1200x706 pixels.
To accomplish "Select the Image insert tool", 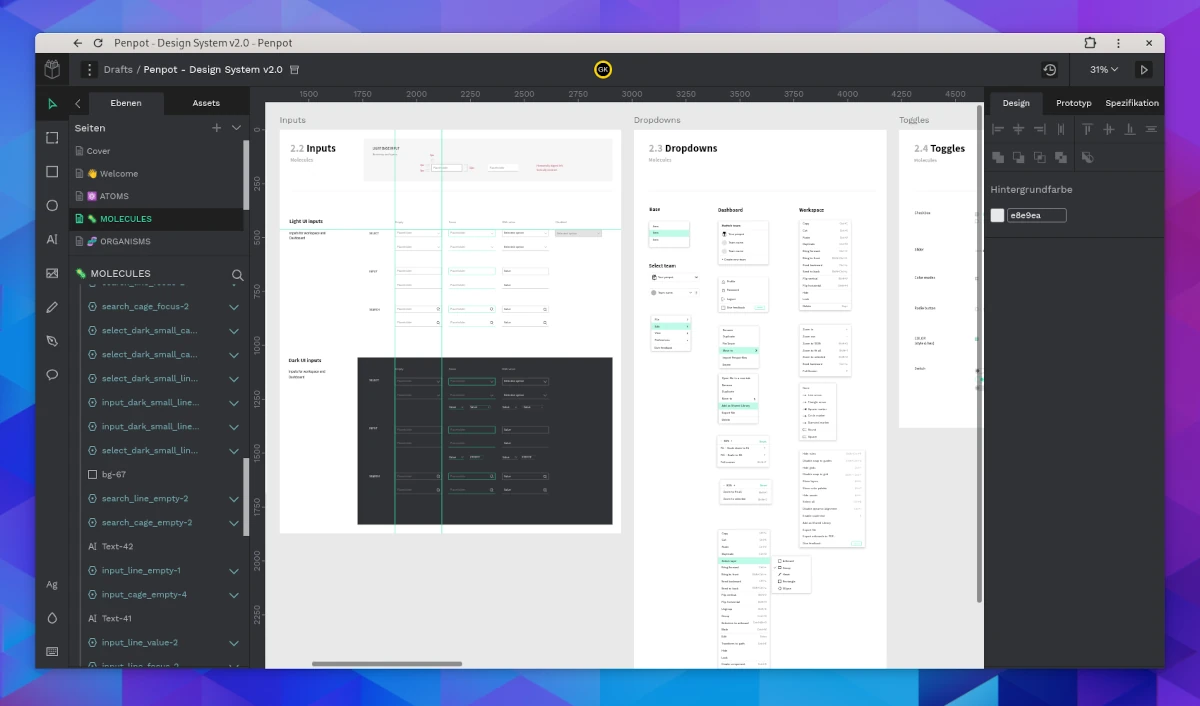I will (x=52, y=273).
